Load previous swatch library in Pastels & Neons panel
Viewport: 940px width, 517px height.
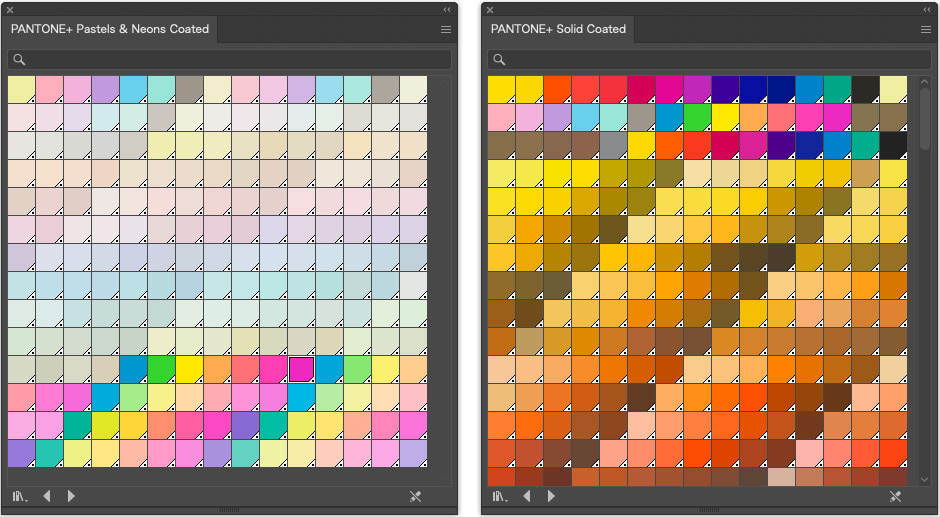(x=47, y=496)
